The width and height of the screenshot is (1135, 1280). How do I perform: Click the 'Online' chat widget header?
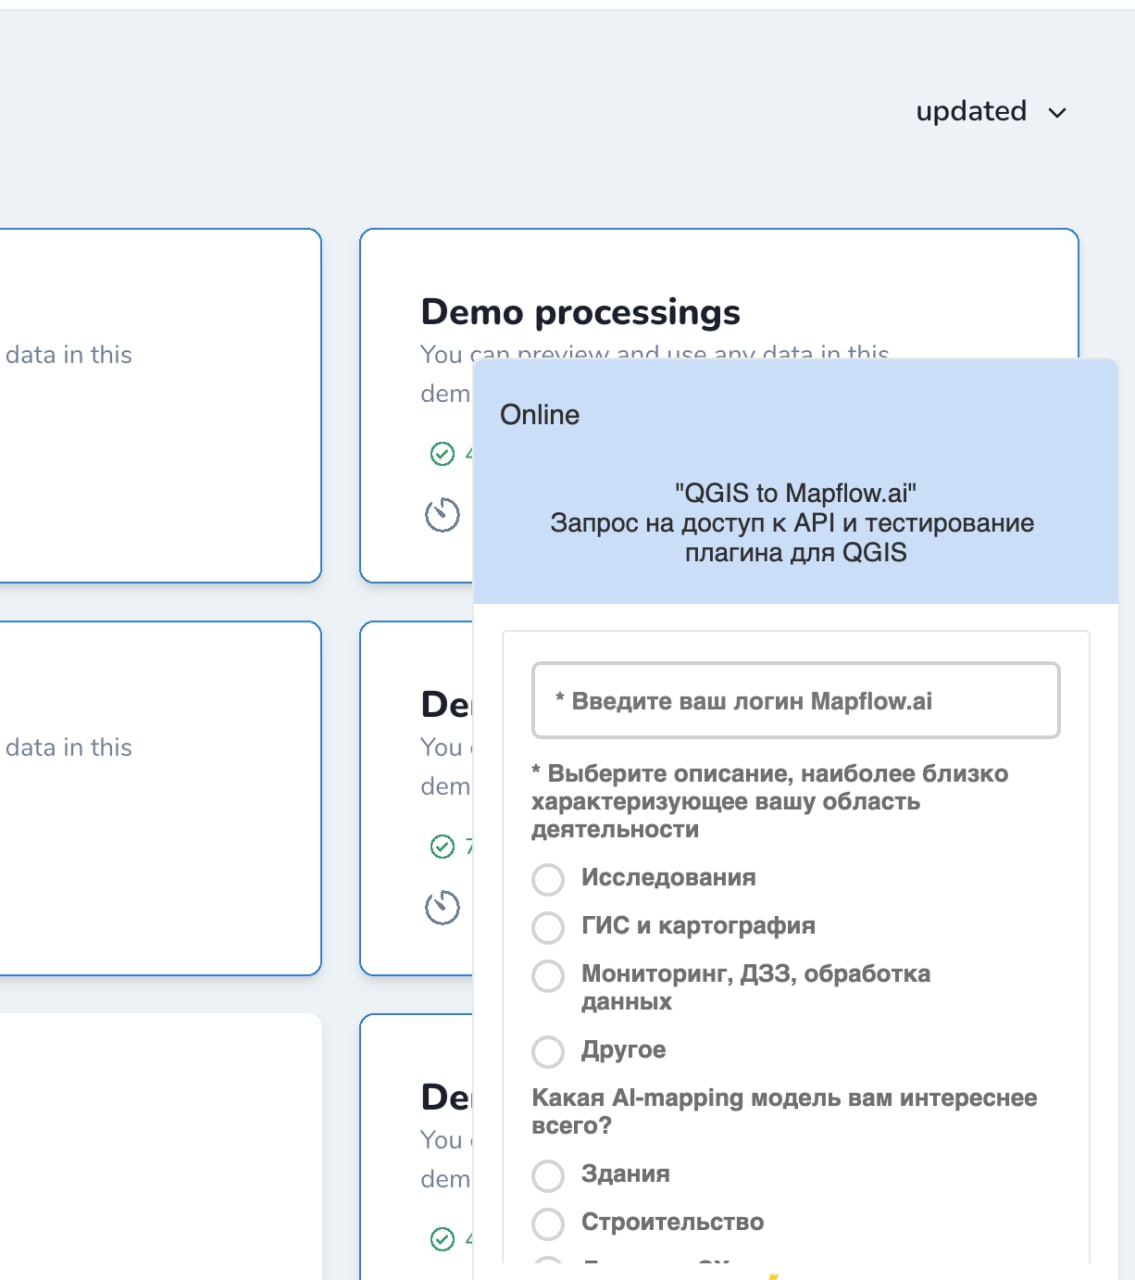[540, 414]
